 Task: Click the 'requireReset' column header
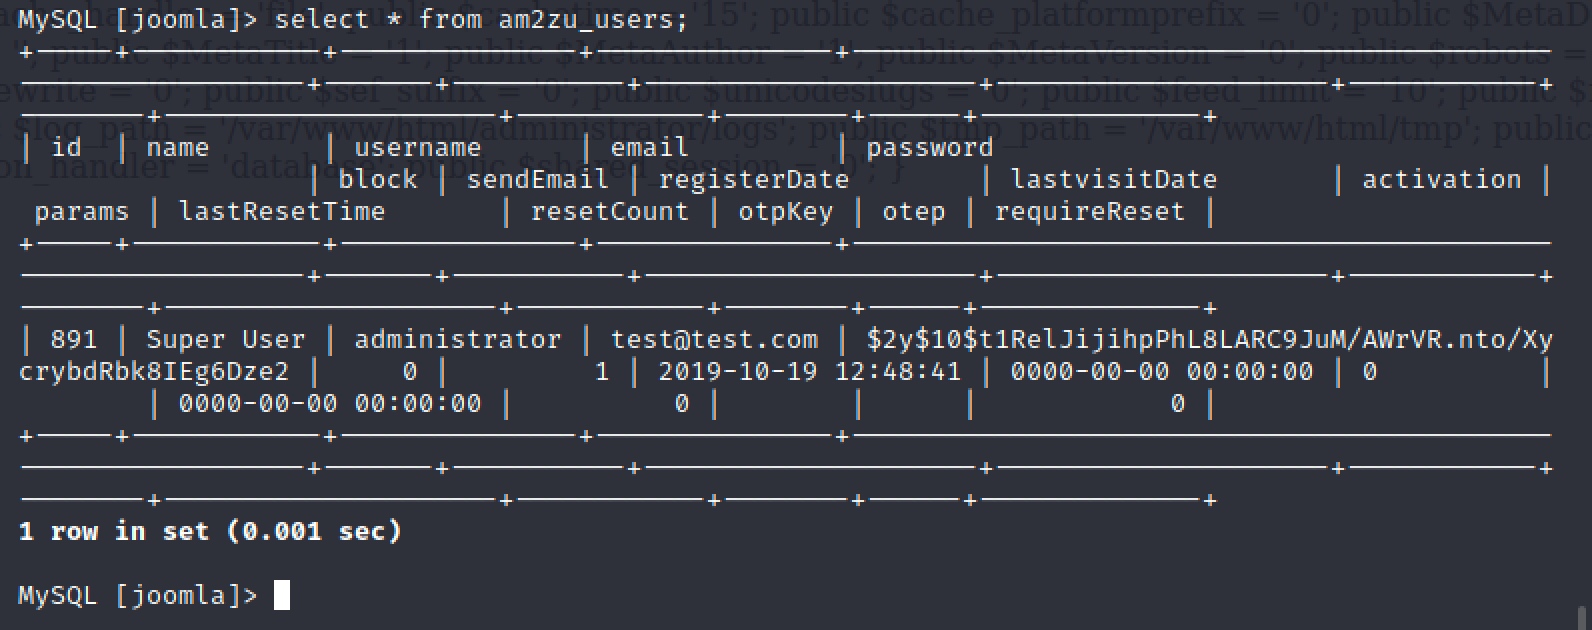point(1089,212)
